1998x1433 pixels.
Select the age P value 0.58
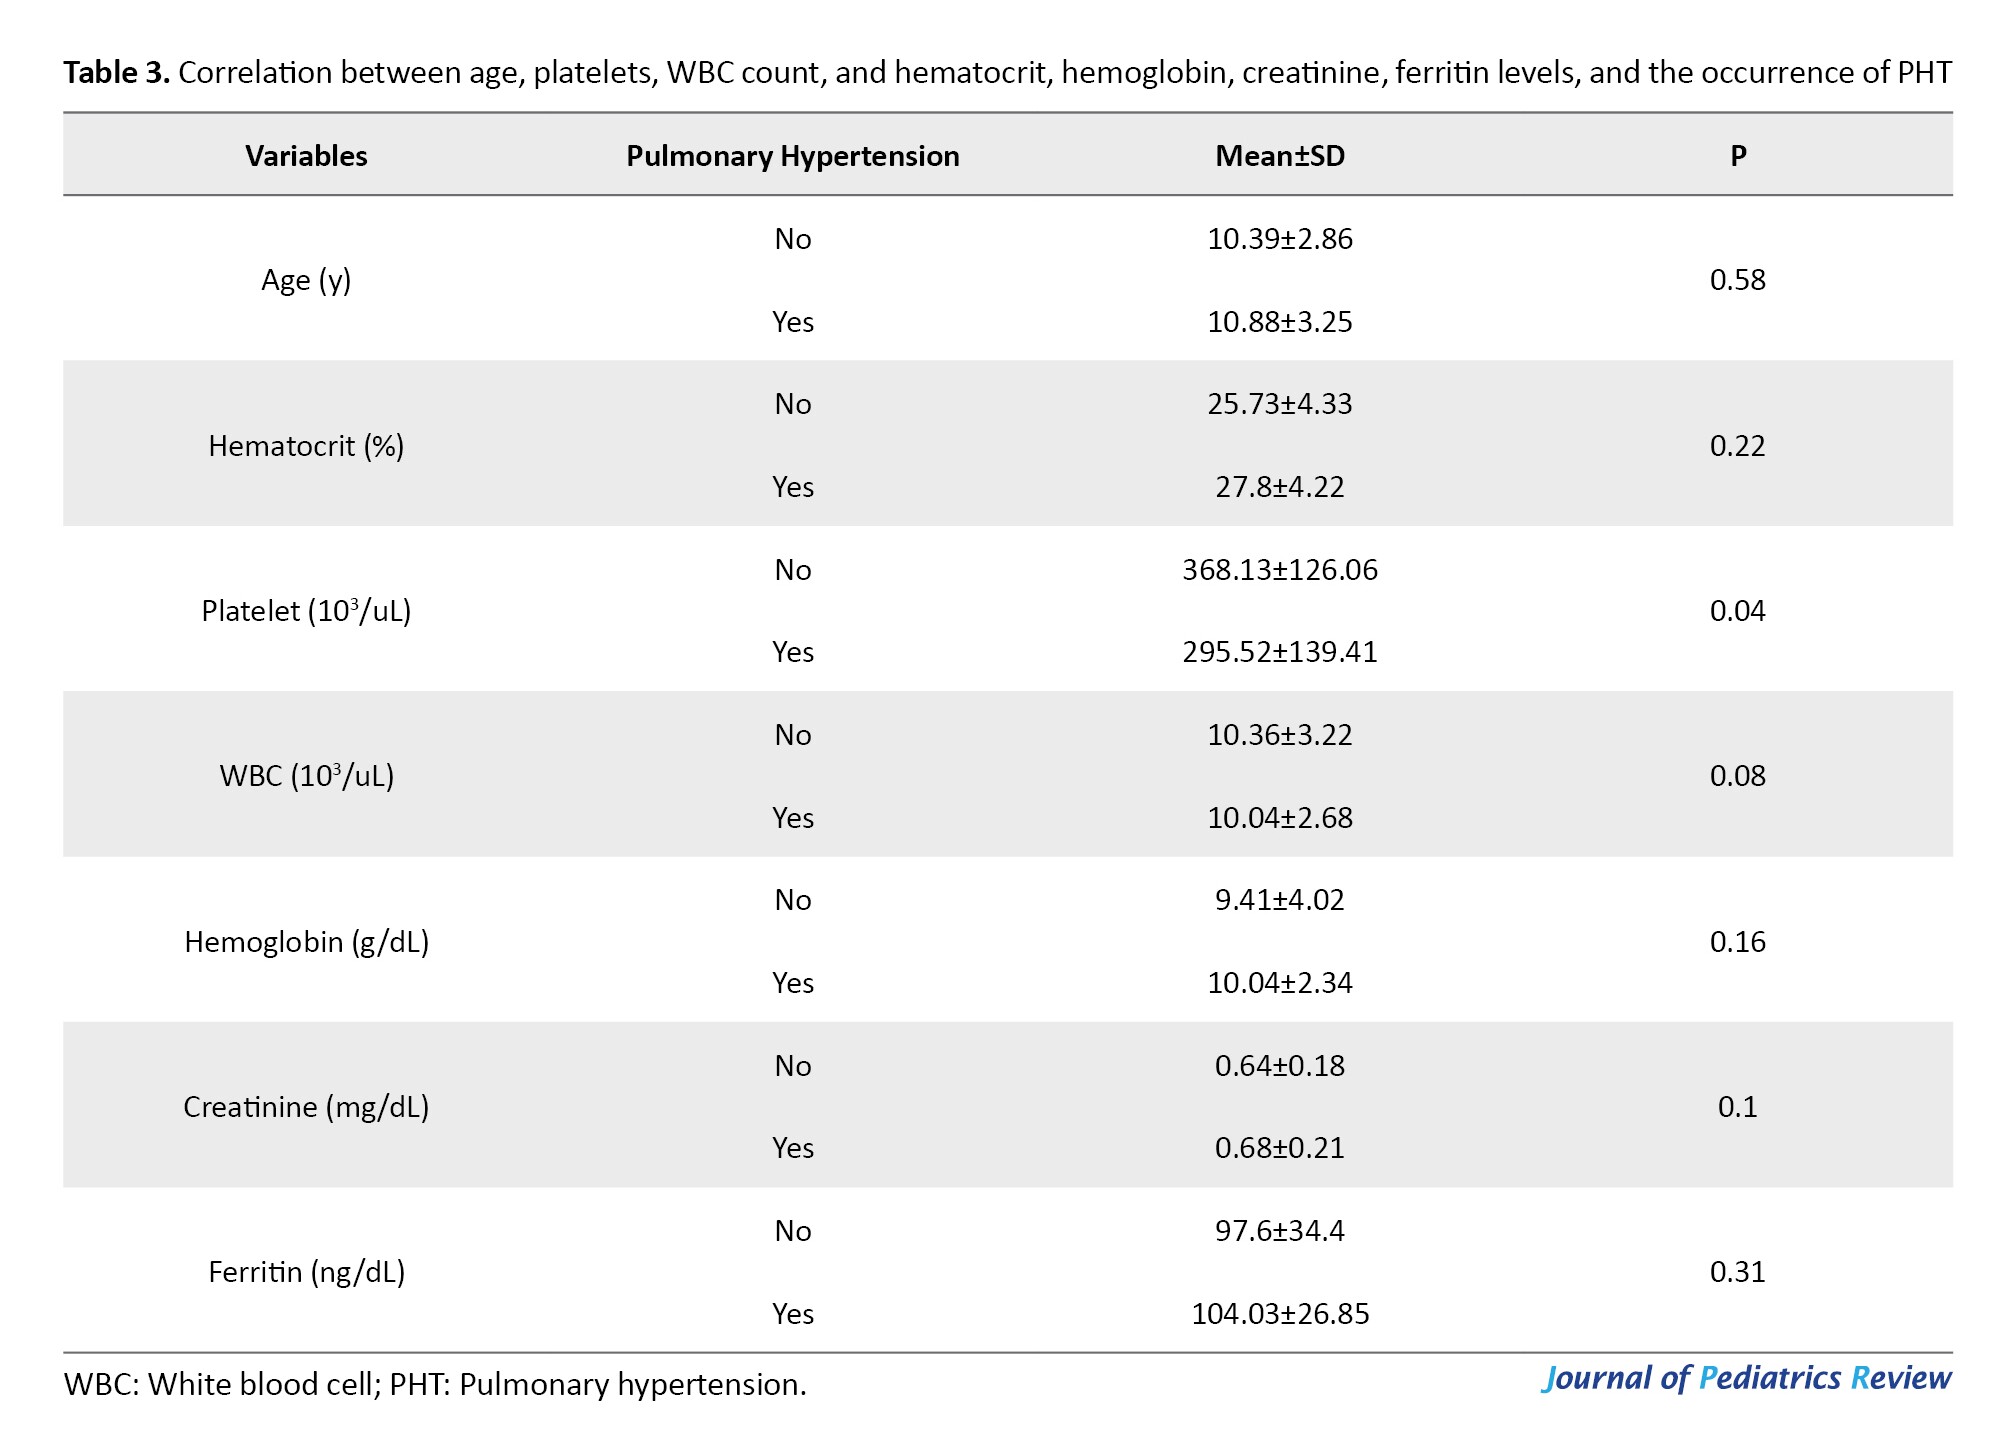tap(1738, 280)
